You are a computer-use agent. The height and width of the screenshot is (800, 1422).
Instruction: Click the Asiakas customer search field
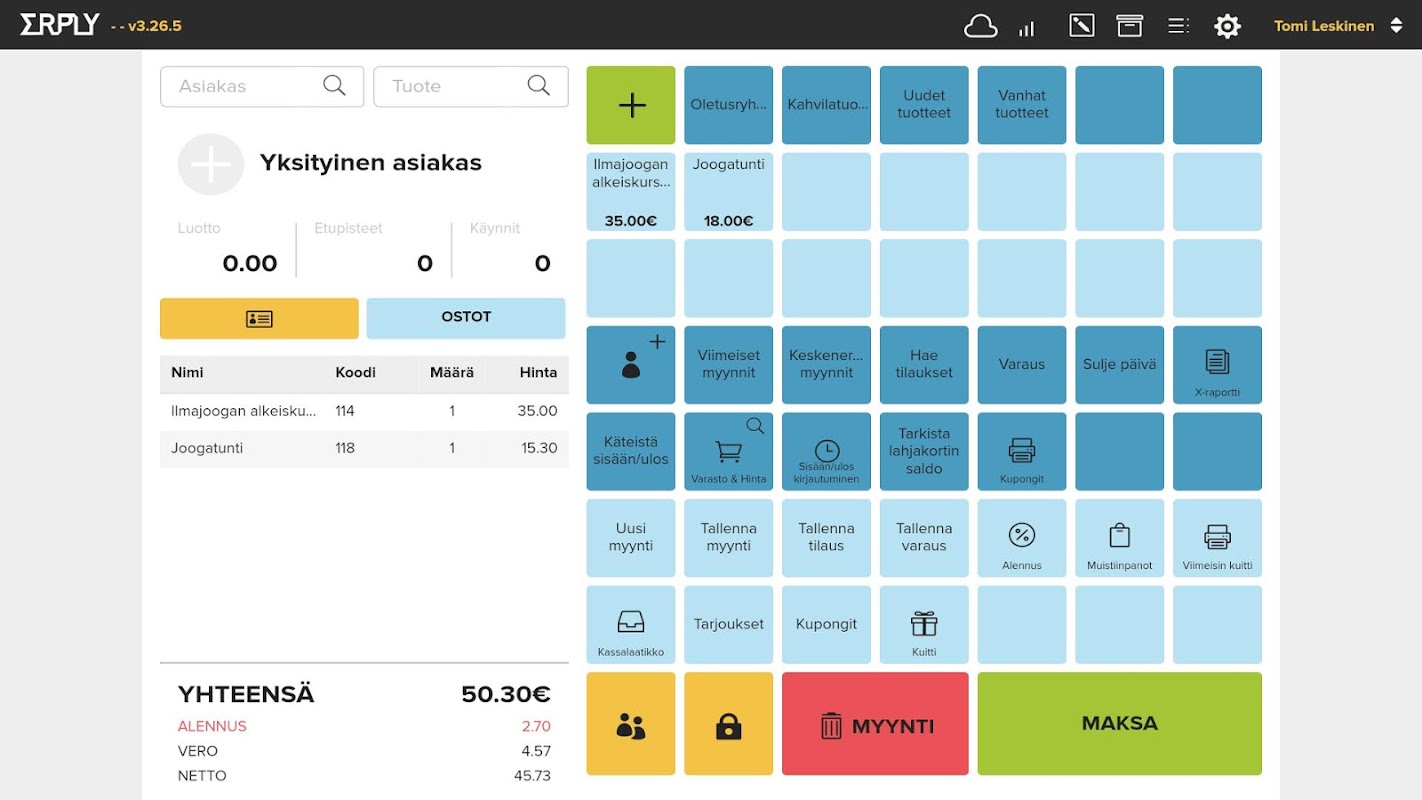point(262,86)
